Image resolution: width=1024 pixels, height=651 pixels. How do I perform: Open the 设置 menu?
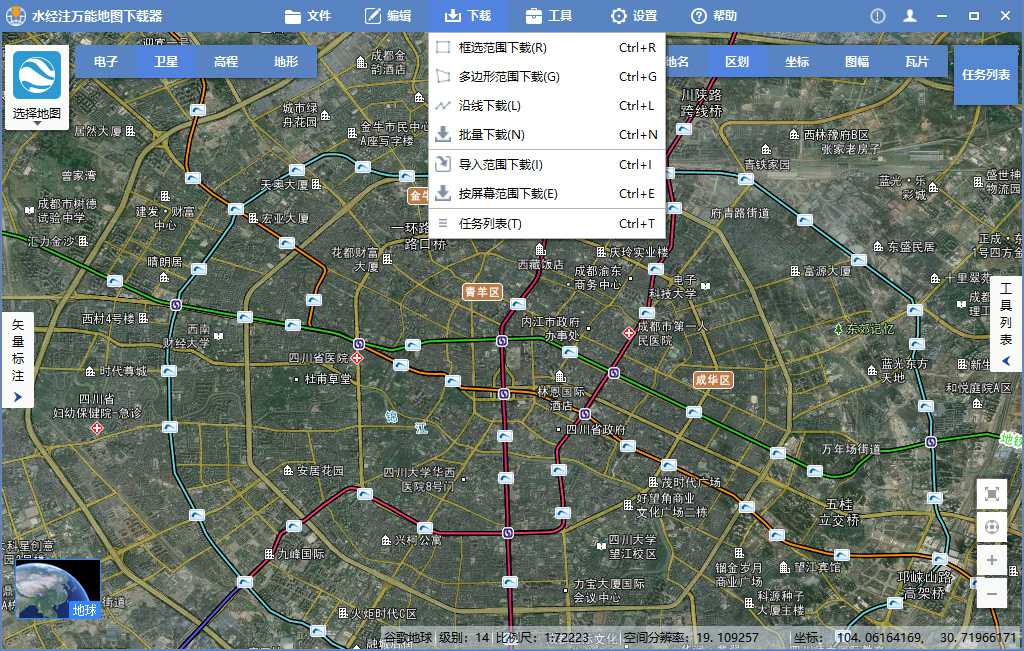[x=633, y=16]
